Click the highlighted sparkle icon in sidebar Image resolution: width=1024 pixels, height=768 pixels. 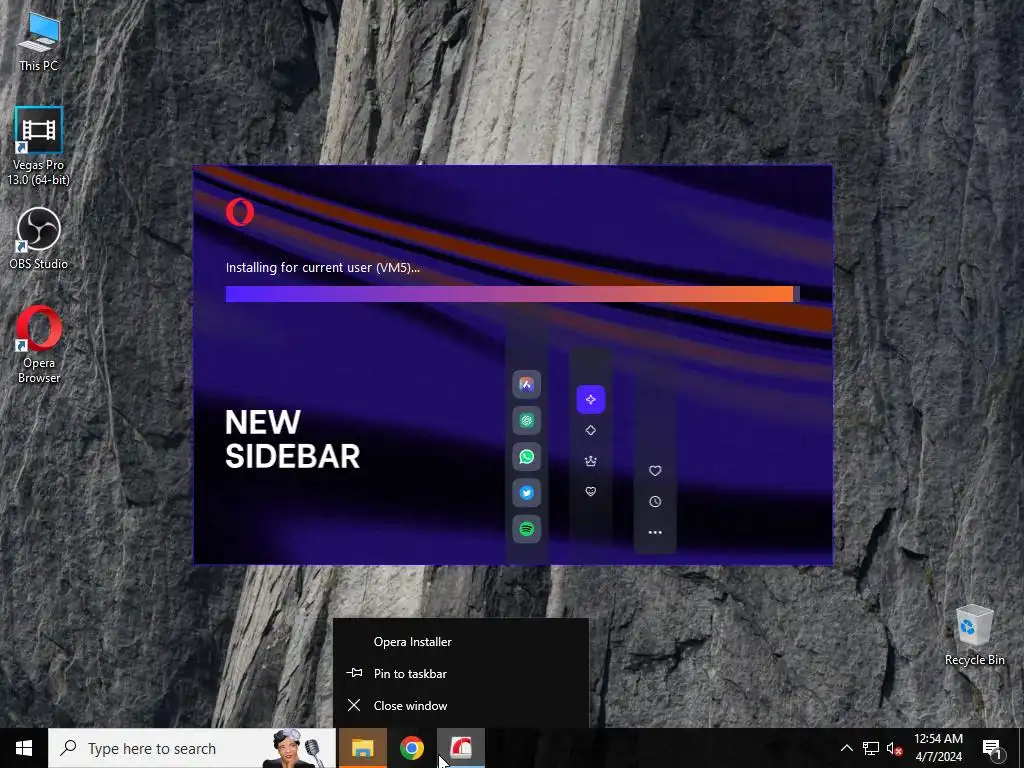590,399
